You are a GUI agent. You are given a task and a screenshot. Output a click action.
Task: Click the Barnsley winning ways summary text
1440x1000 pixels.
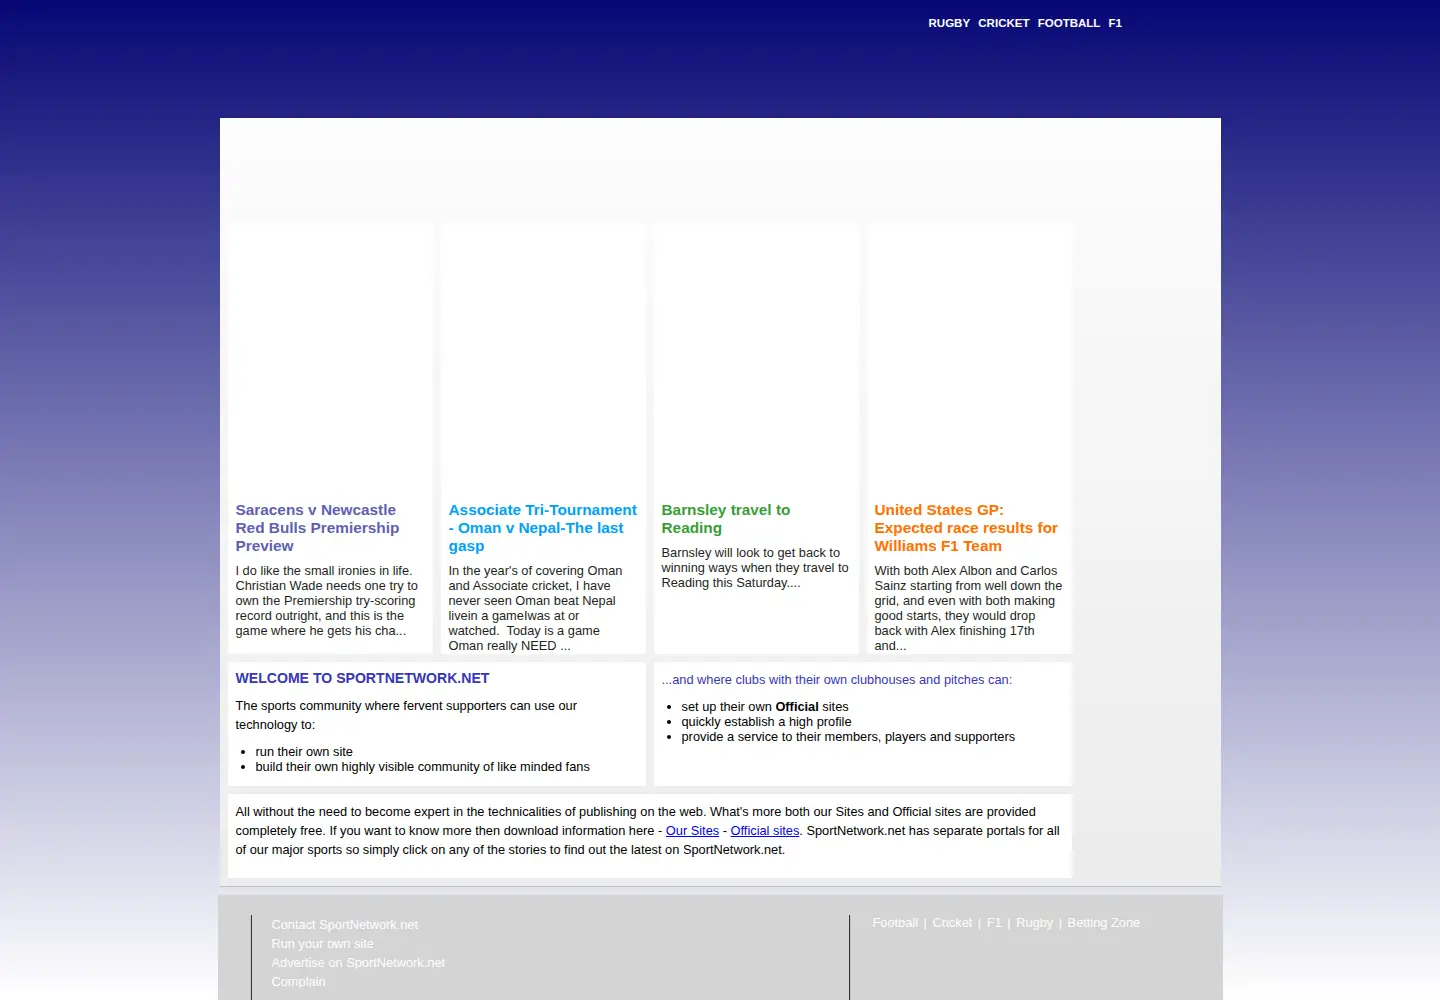(x=755, y=568)
